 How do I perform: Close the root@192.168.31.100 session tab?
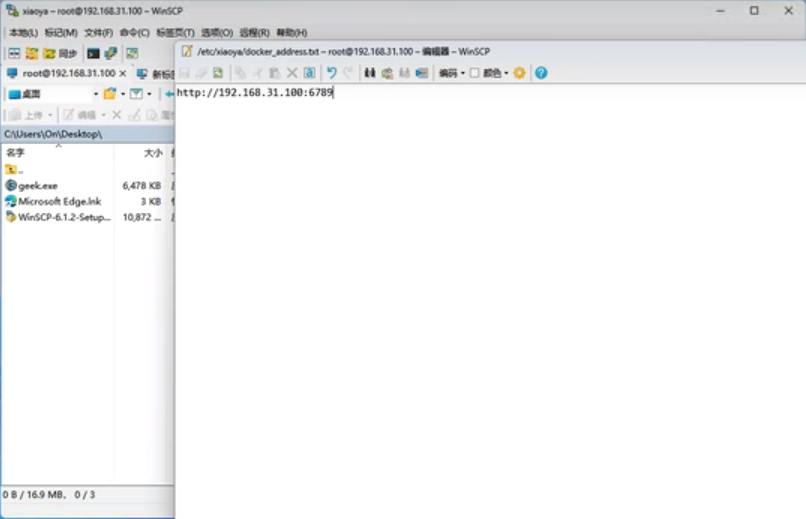click(x=123, y=74)
